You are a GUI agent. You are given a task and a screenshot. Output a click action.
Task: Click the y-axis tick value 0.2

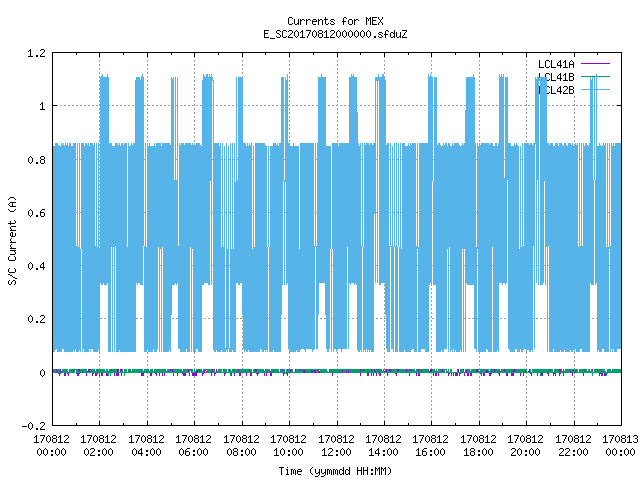[36, 319]
